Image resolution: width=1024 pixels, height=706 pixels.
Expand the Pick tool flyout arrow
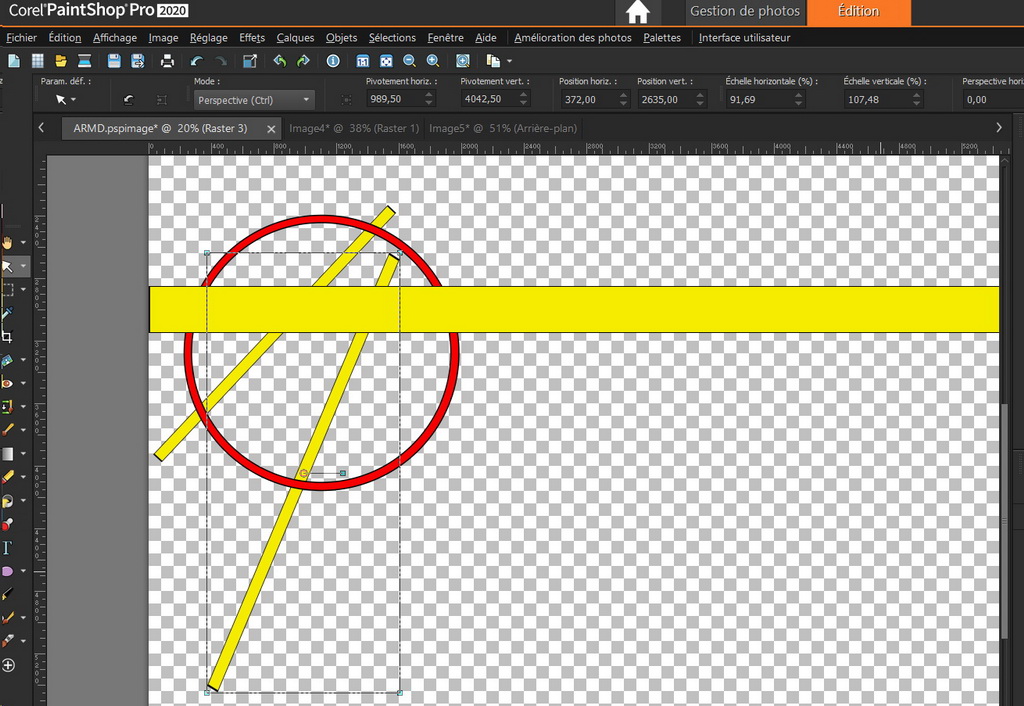pos(24,266)
